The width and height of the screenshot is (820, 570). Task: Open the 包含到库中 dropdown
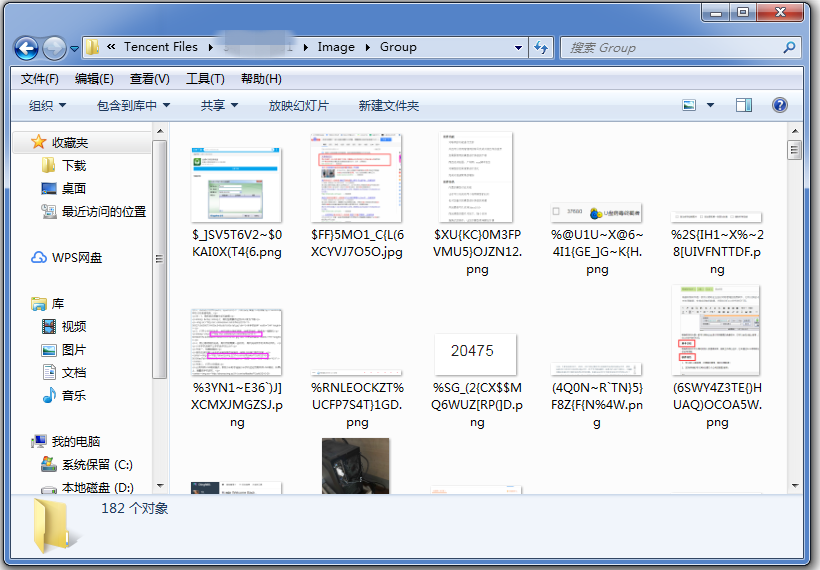pyautogui.click(x=133, y=106)
